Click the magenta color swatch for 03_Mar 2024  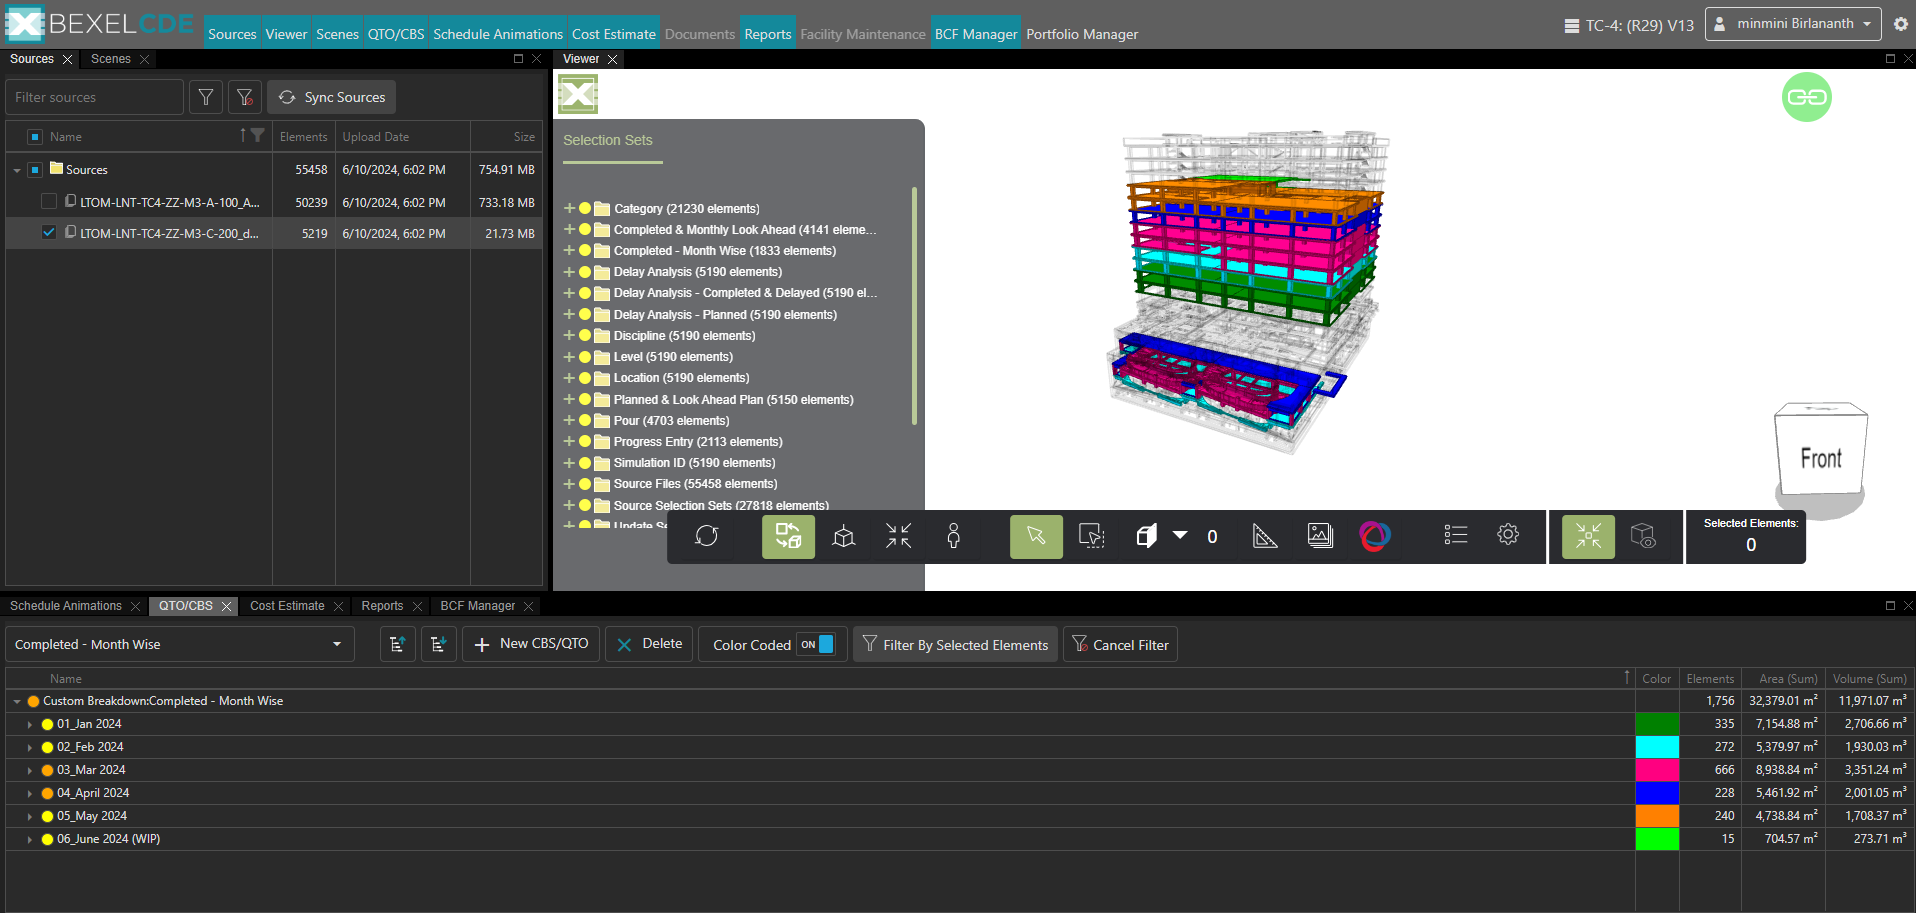point(1656,770)
